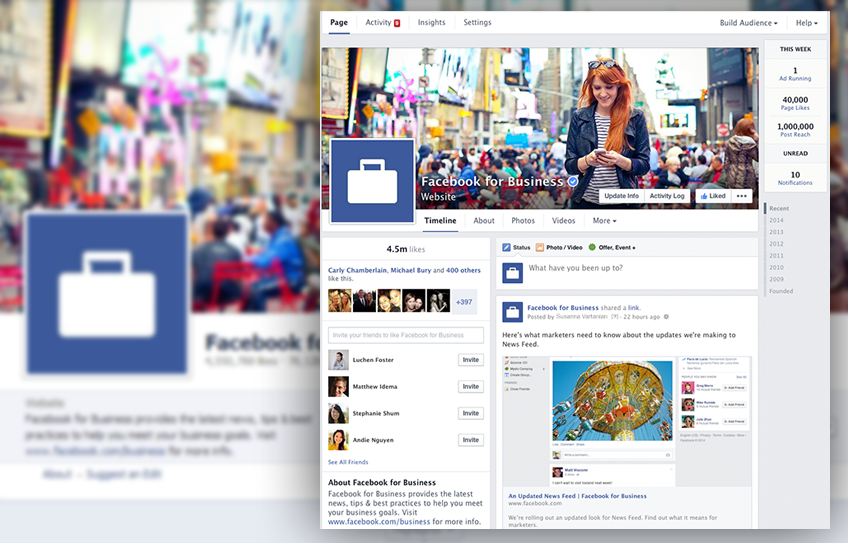Click the '22 hours ago' post timestamp
Viewport: 848px width, 543px height.
coord(641,317)
